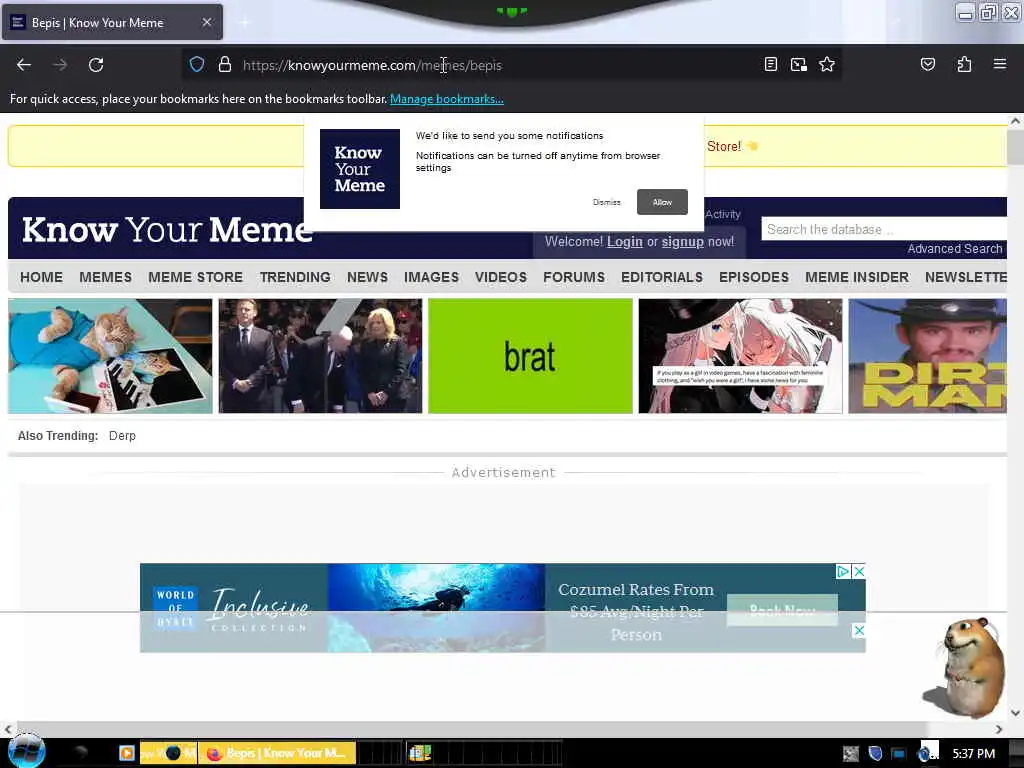Image resolution: width=1024 pixels, height=768 pixels.
Task: Open the IMAGES navigation item
Action: pos(432,278)
